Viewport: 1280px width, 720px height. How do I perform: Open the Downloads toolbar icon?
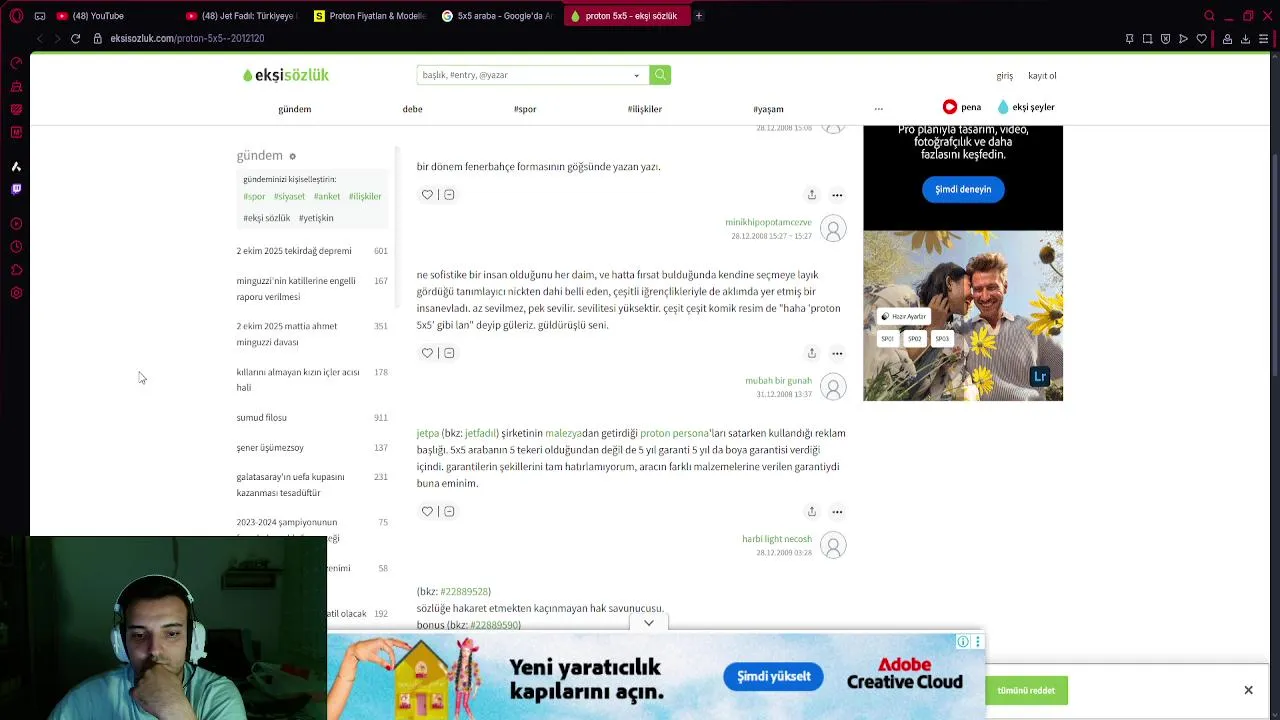click(x=1245, y=38)
